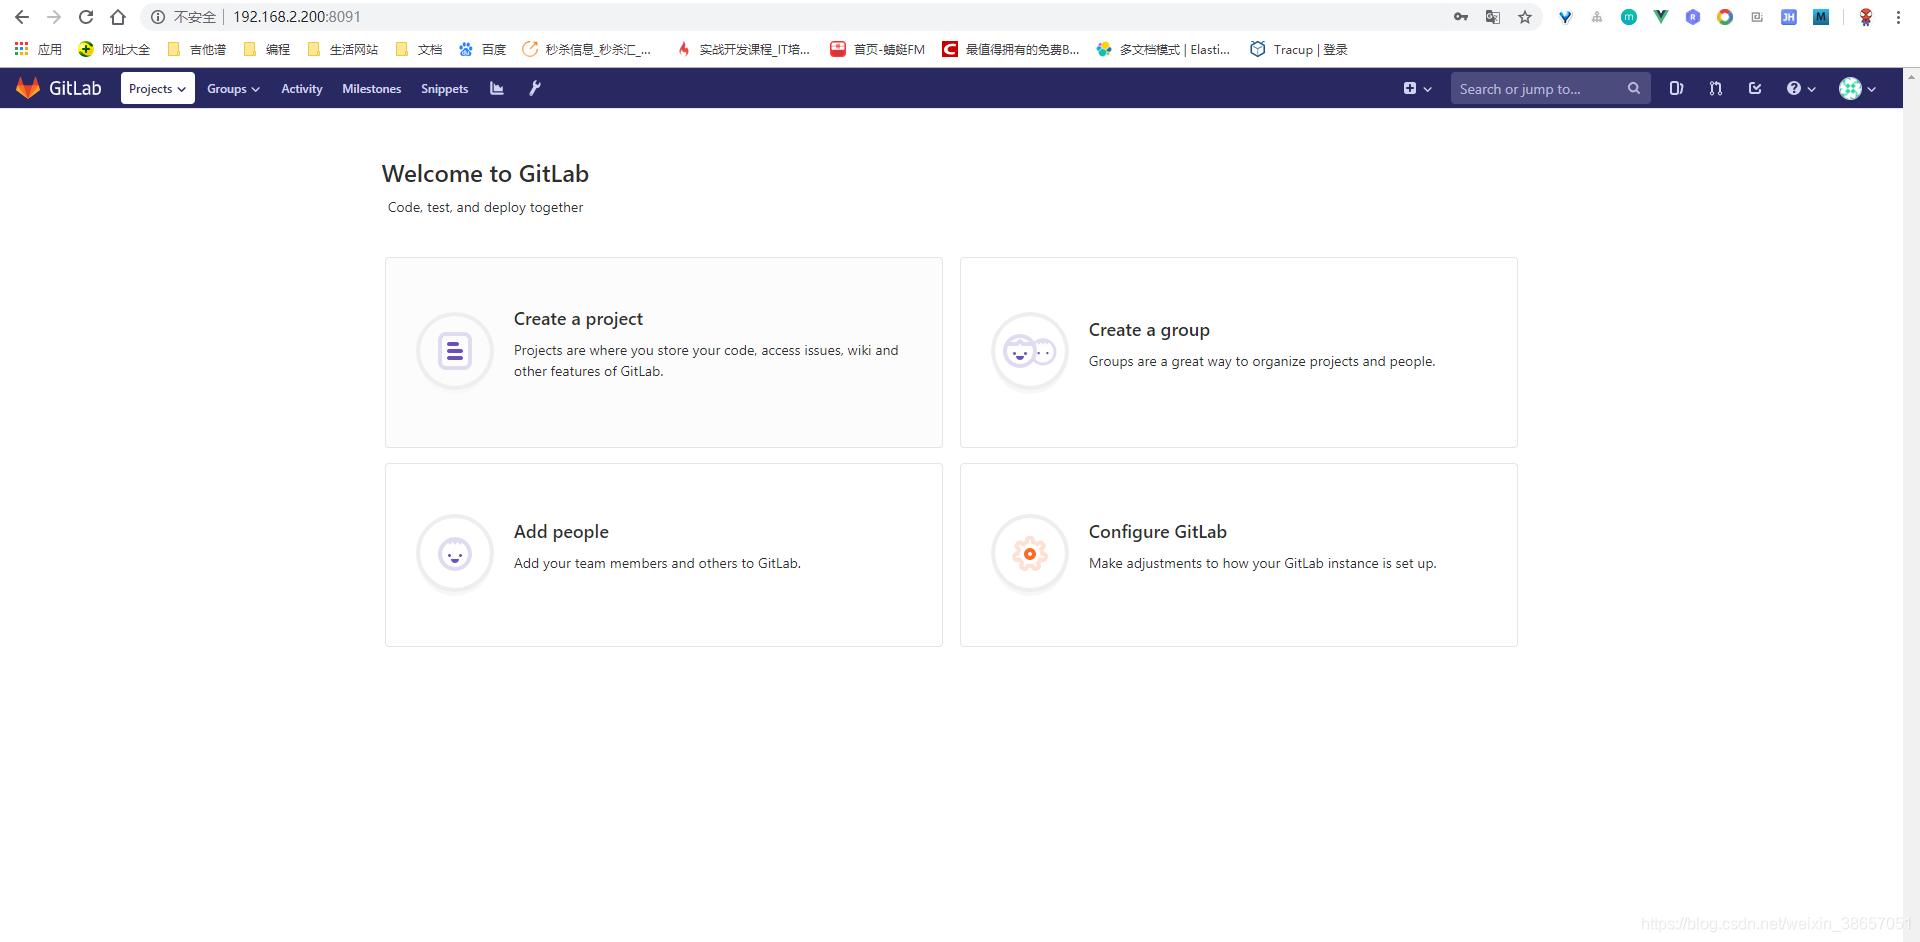Screen dimensions: 1920x942
Task: Open the Chrome profile Spider-Man avatar
Action: click(x=1866, y=17)
